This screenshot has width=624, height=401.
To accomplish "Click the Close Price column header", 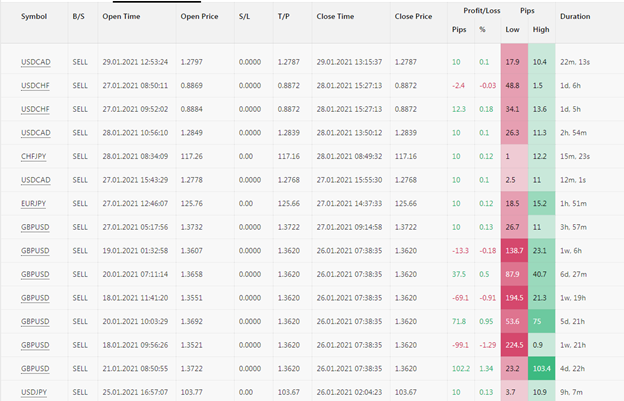I will click(x=413, y=17).
